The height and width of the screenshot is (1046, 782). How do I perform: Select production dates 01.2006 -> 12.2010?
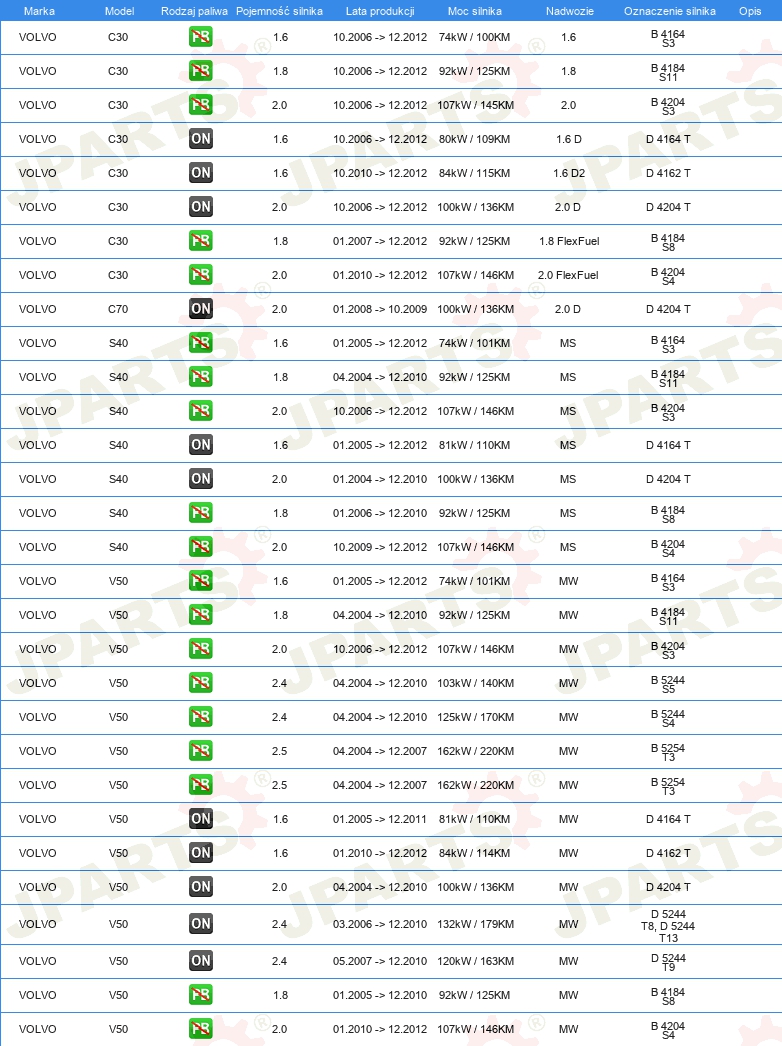tap(380, 513)
